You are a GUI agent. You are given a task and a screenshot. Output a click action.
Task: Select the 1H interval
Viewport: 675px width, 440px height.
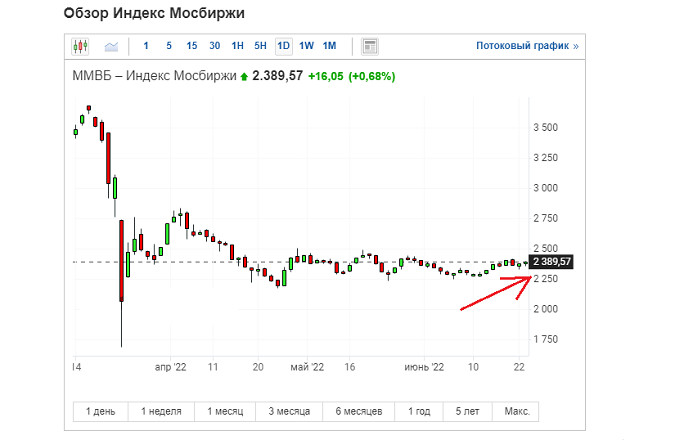[237, 46]
